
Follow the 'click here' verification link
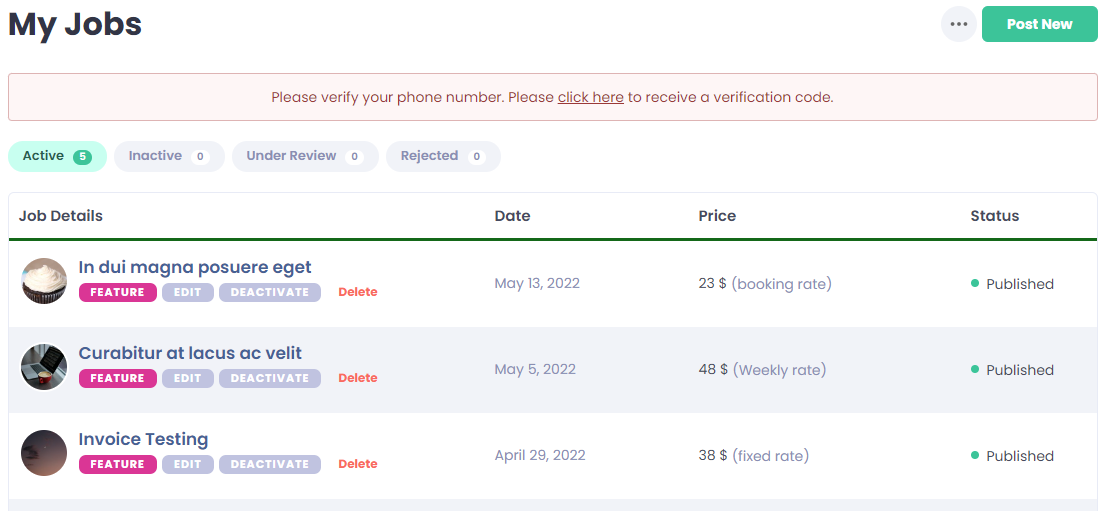tap(590, 97)
